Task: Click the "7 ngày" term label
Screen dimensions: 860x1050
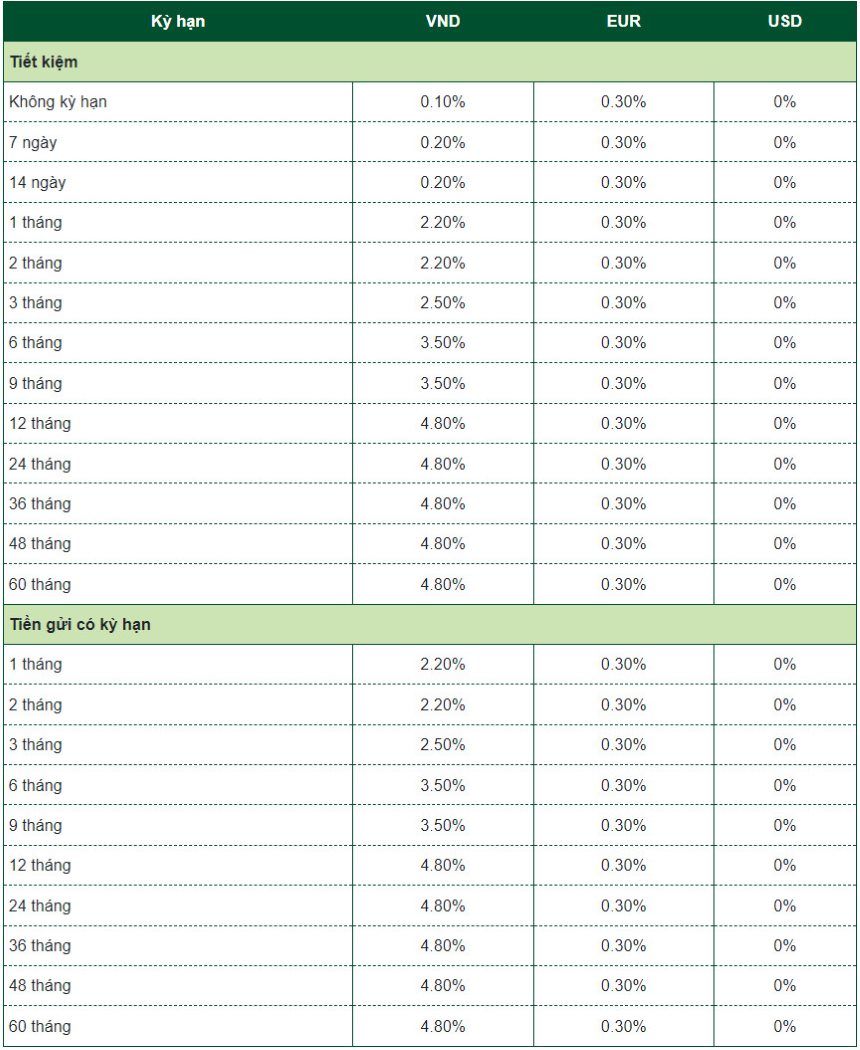Action: tap(33, 142)
